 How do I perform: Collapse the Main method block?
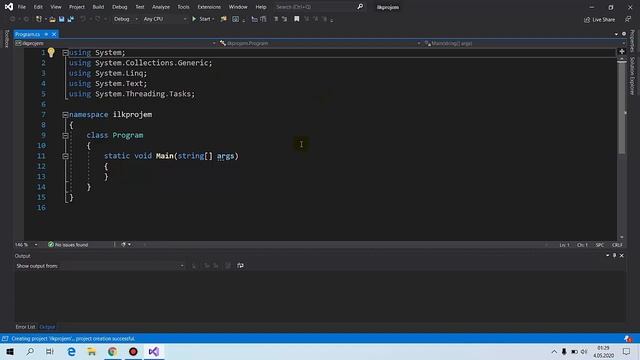(65, 156)
